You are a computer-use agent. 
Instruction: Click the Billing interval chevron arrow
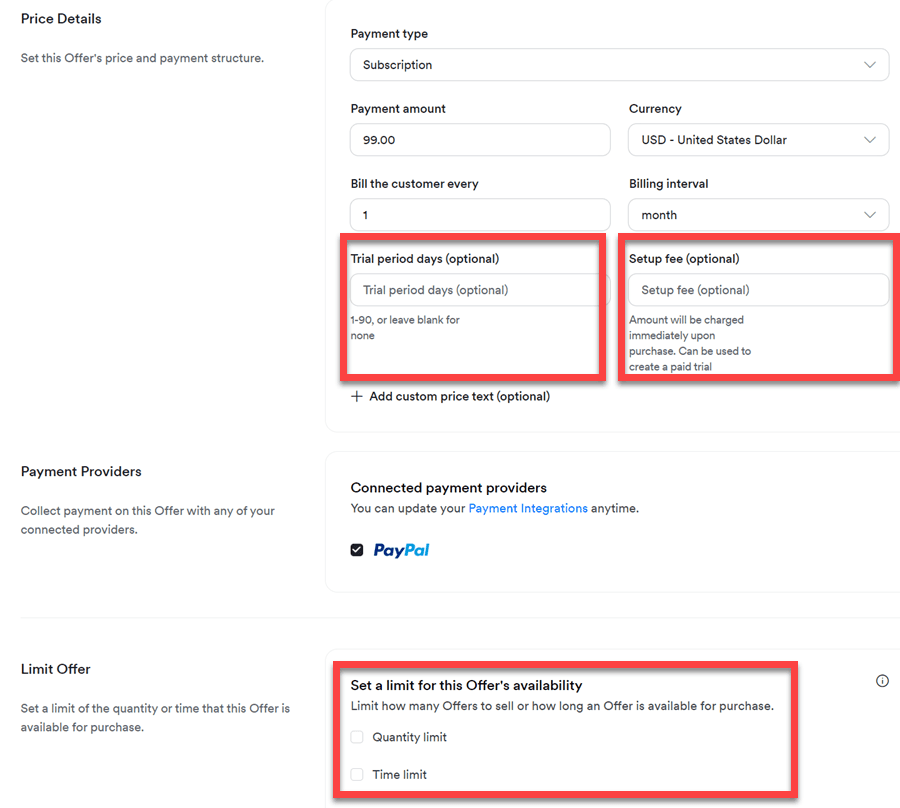pyautogui.click(x=869, y=215)
